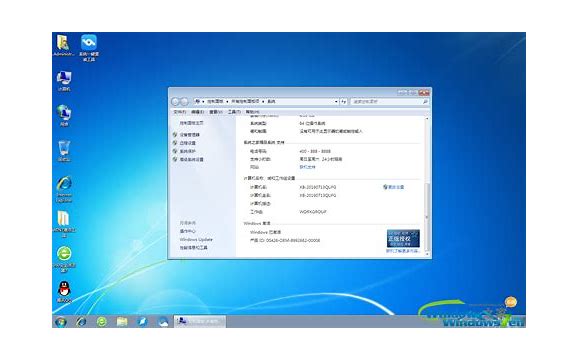
Task: Click the genuine software badge image
Action: [403, 238]
